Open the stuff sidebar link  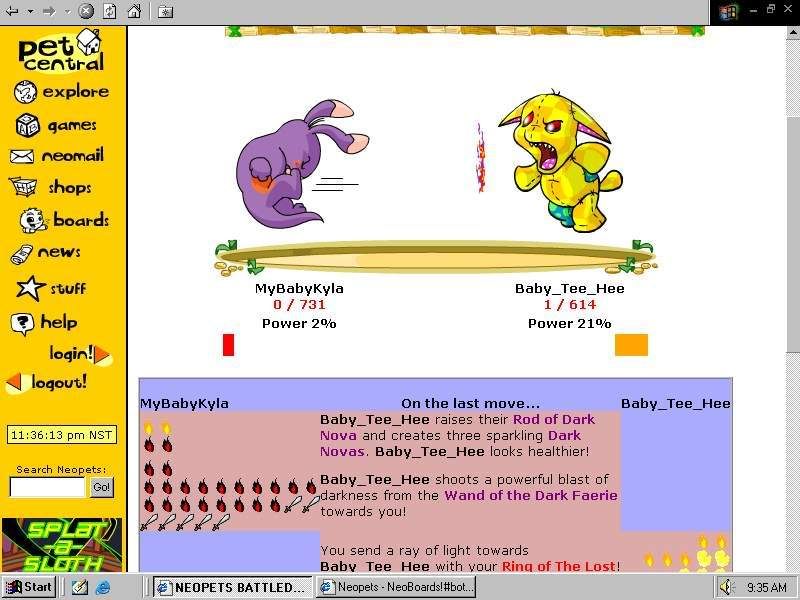click(68, 289)
